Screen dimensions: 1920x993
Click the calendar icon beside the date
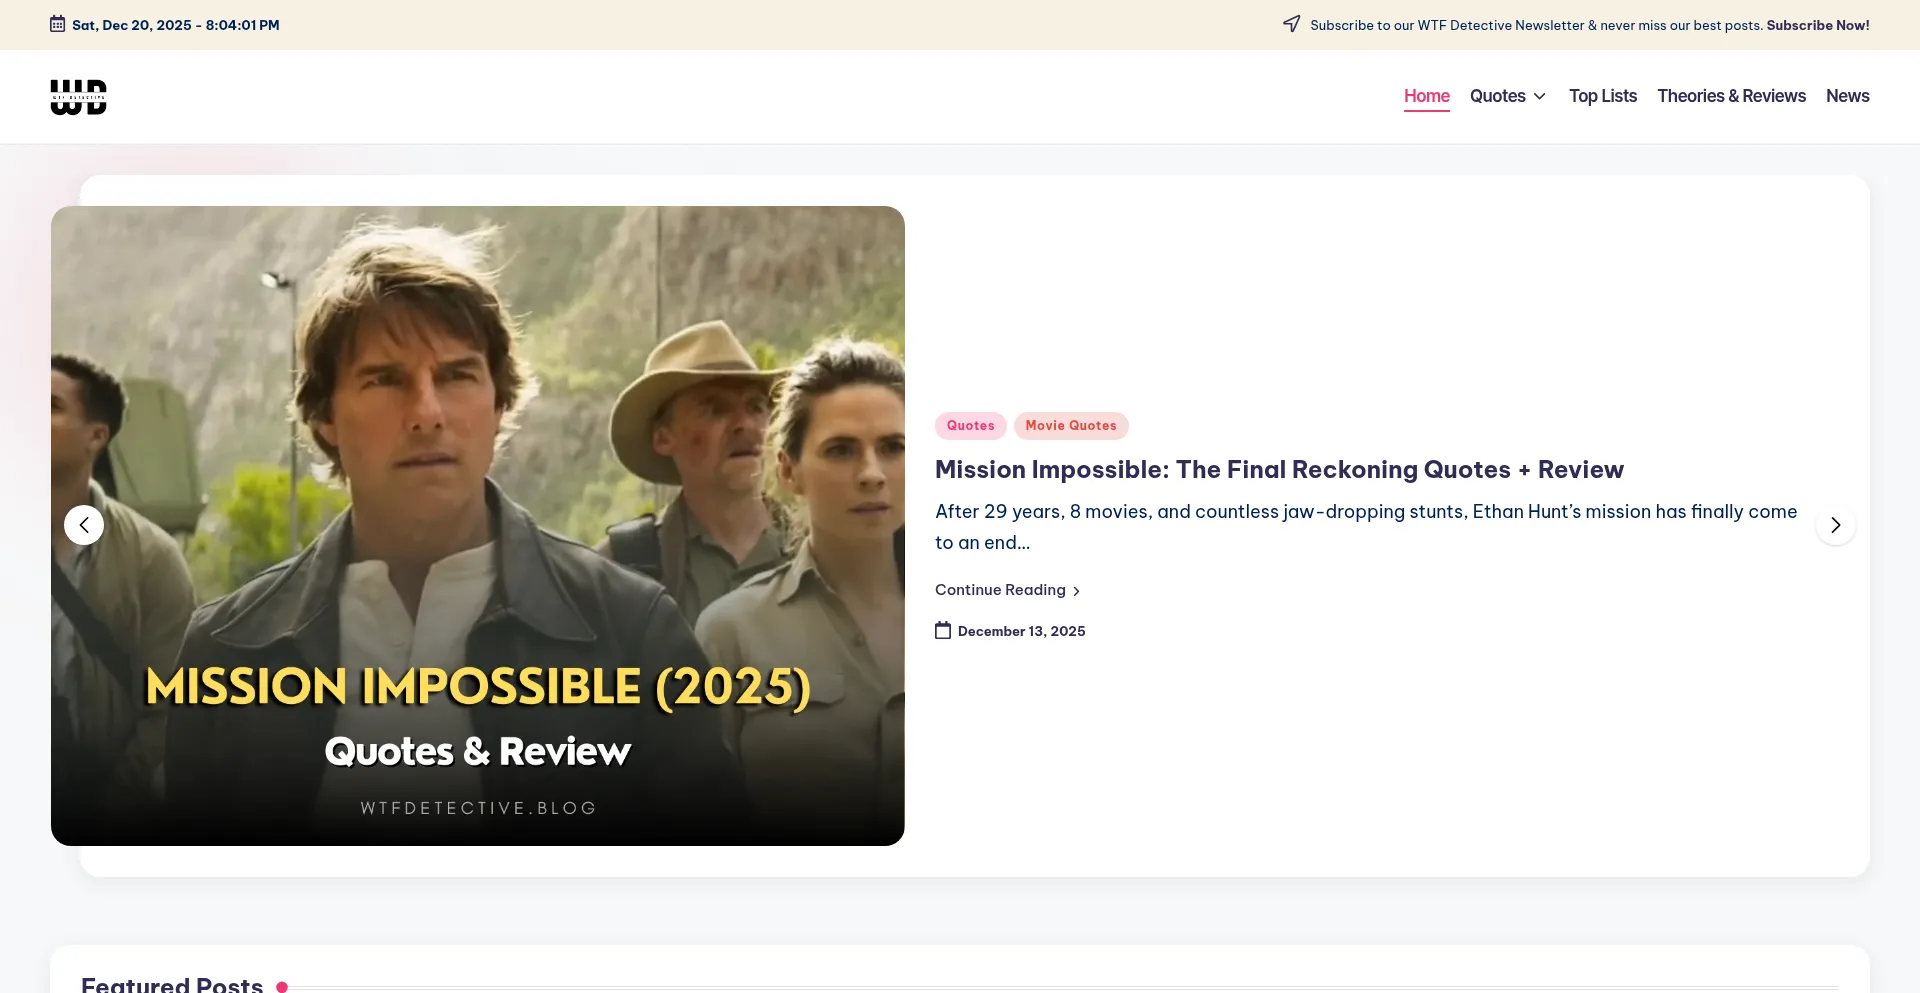58,24
